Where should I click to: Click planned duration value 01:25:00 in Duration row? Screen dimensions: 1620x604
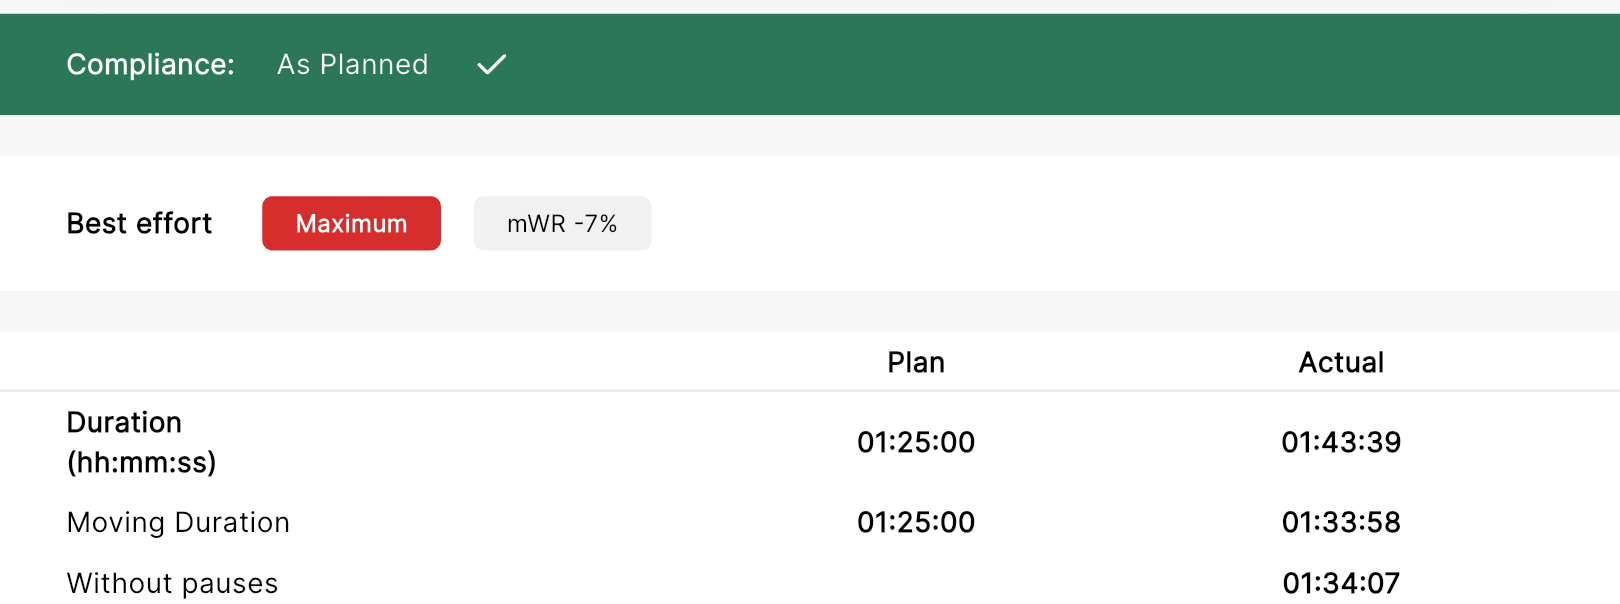click(x=916, y=442)
